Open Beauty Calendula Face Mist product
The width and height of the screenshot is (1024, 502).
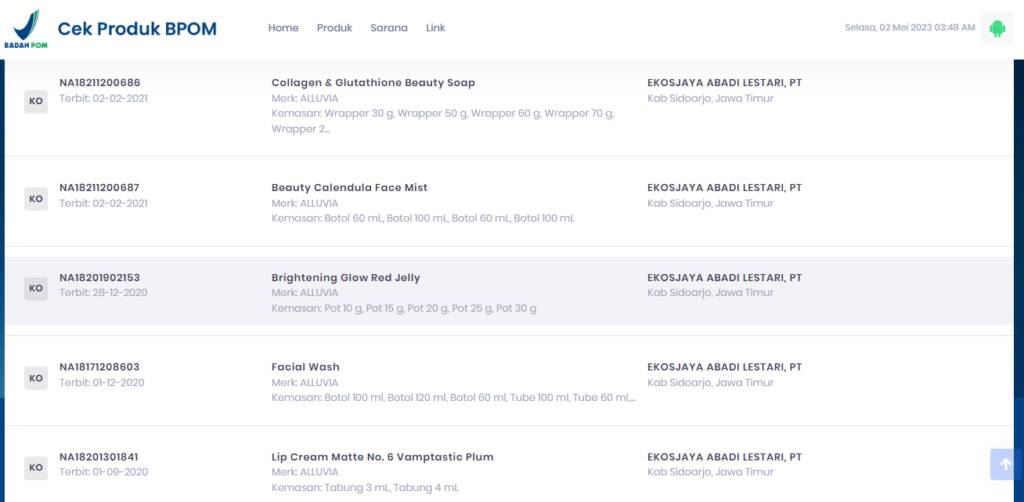coord(349,187)
